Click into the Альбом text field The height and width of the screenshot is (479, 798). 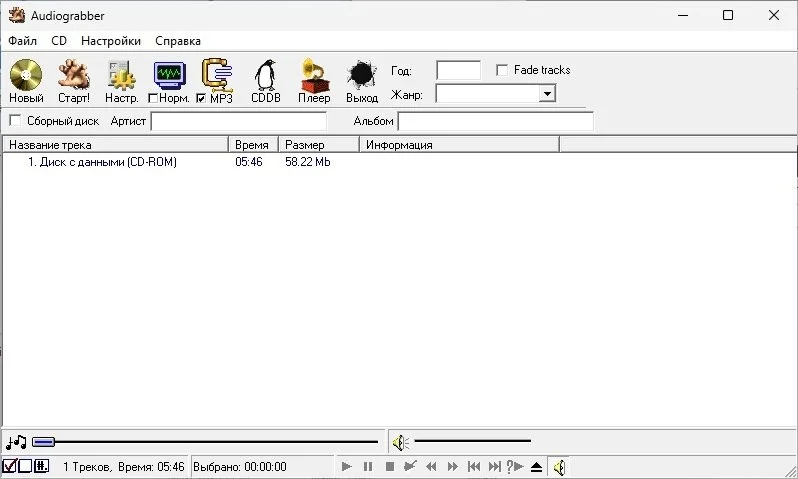pos(496,121)
